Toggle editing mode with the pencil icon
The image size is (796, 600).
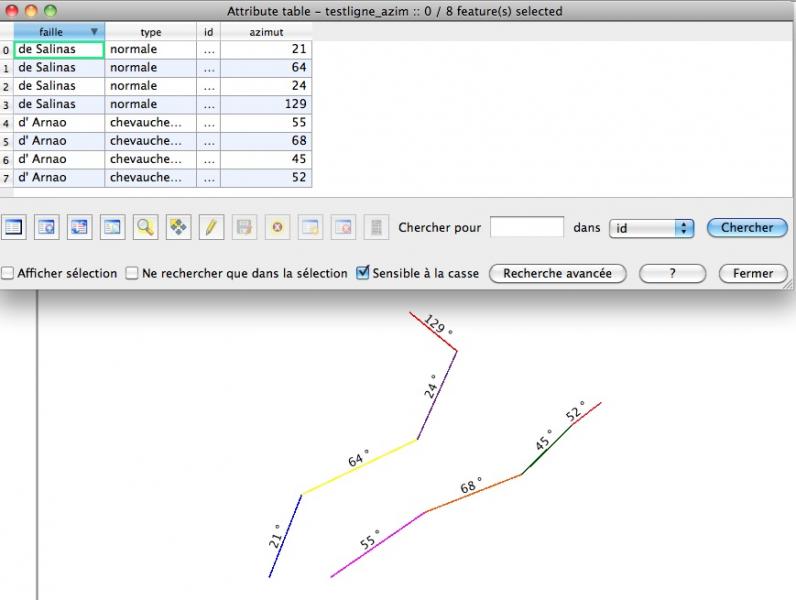point(211,228)
